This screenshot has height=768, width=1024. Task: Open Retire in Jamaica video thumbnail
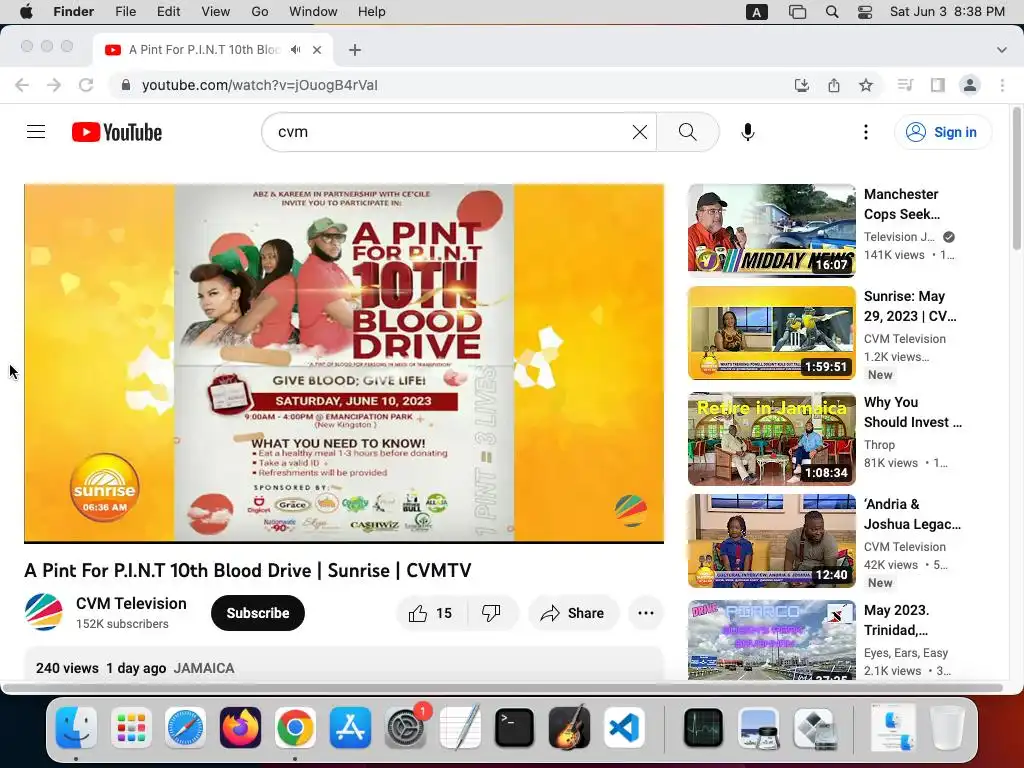[x=772, y=439]
